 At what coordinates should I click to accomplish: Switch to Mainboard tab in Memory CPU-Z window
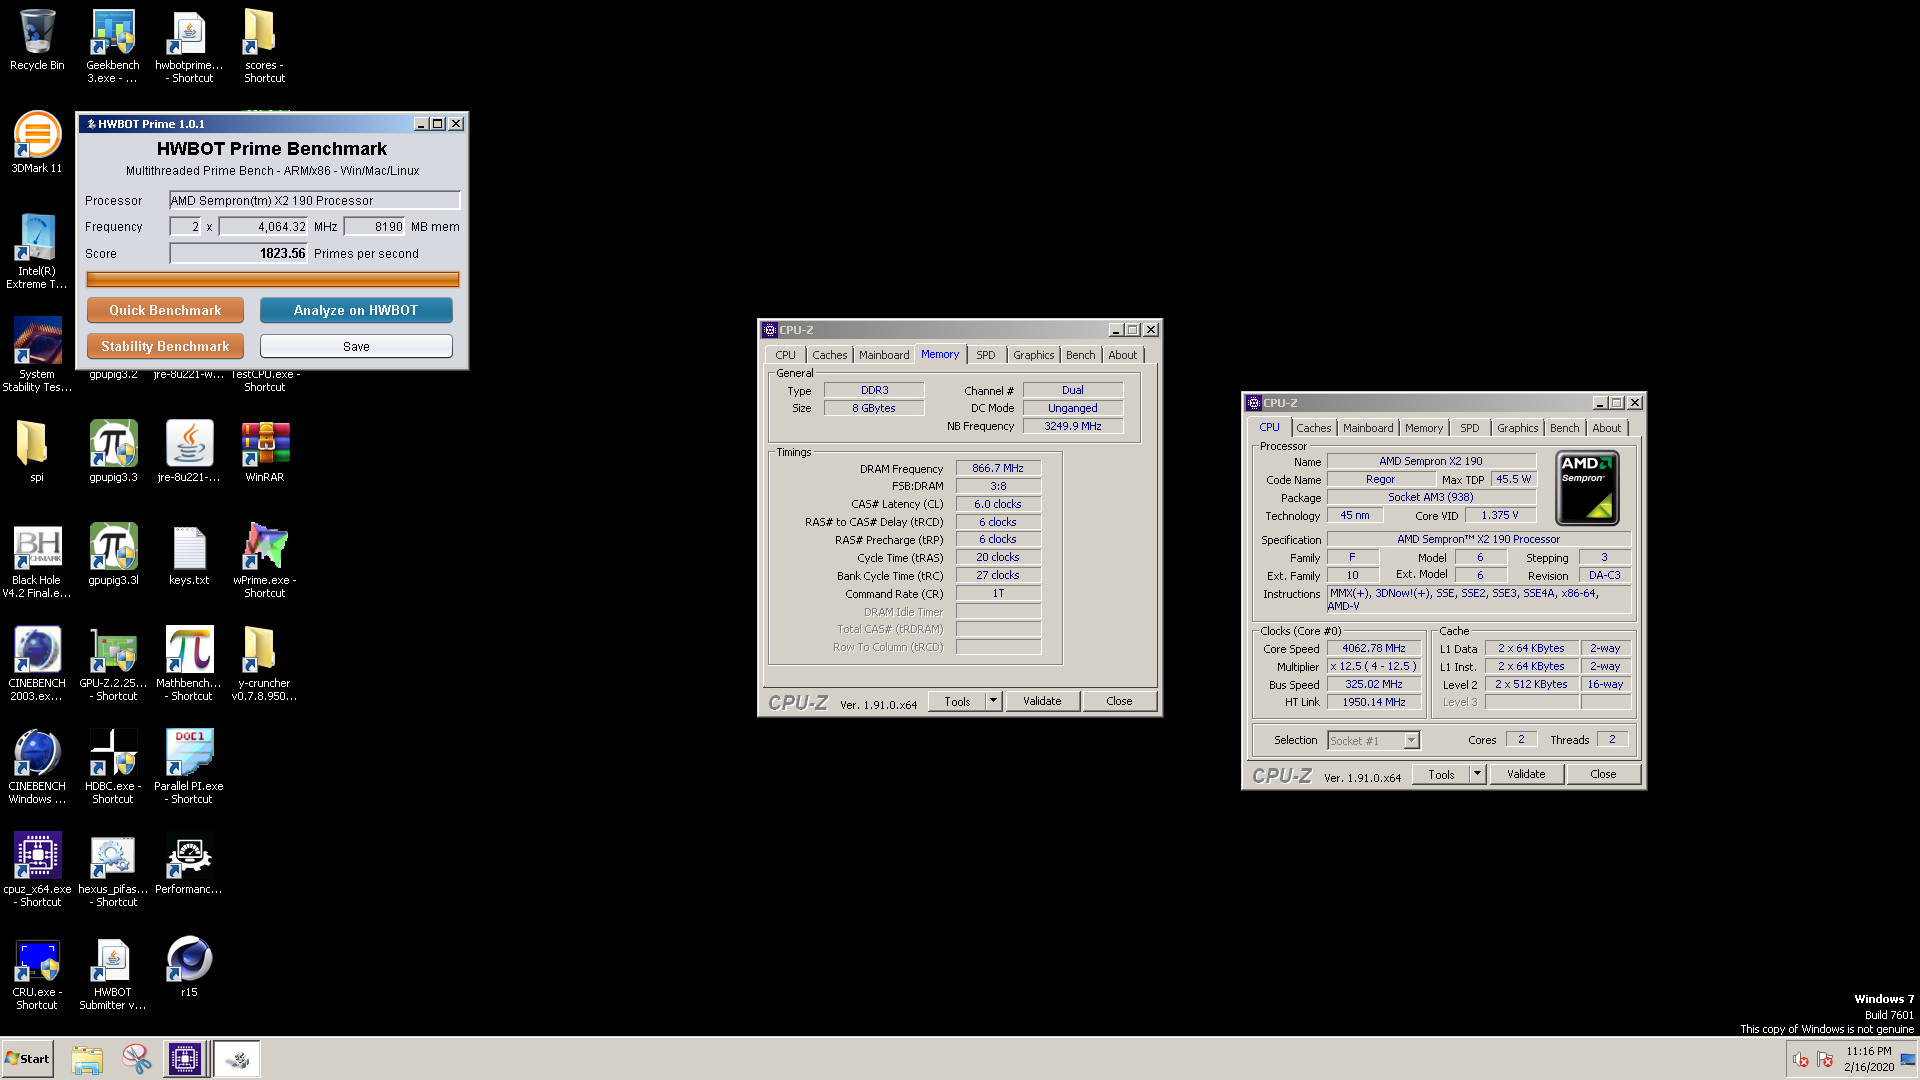(x=884, y=355)
